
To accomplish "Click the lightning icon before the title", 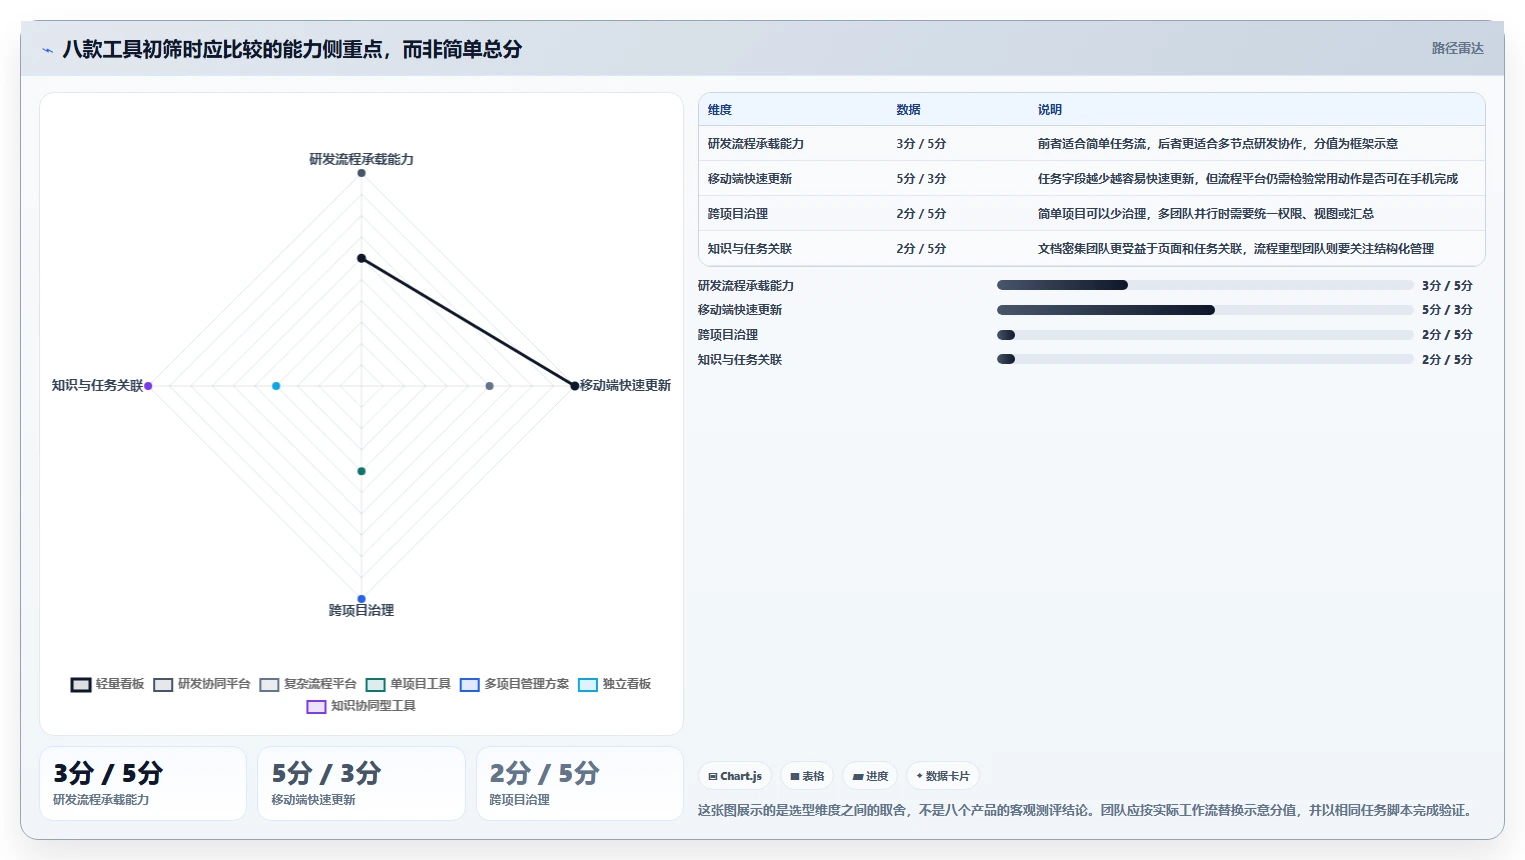I will 47,50.
